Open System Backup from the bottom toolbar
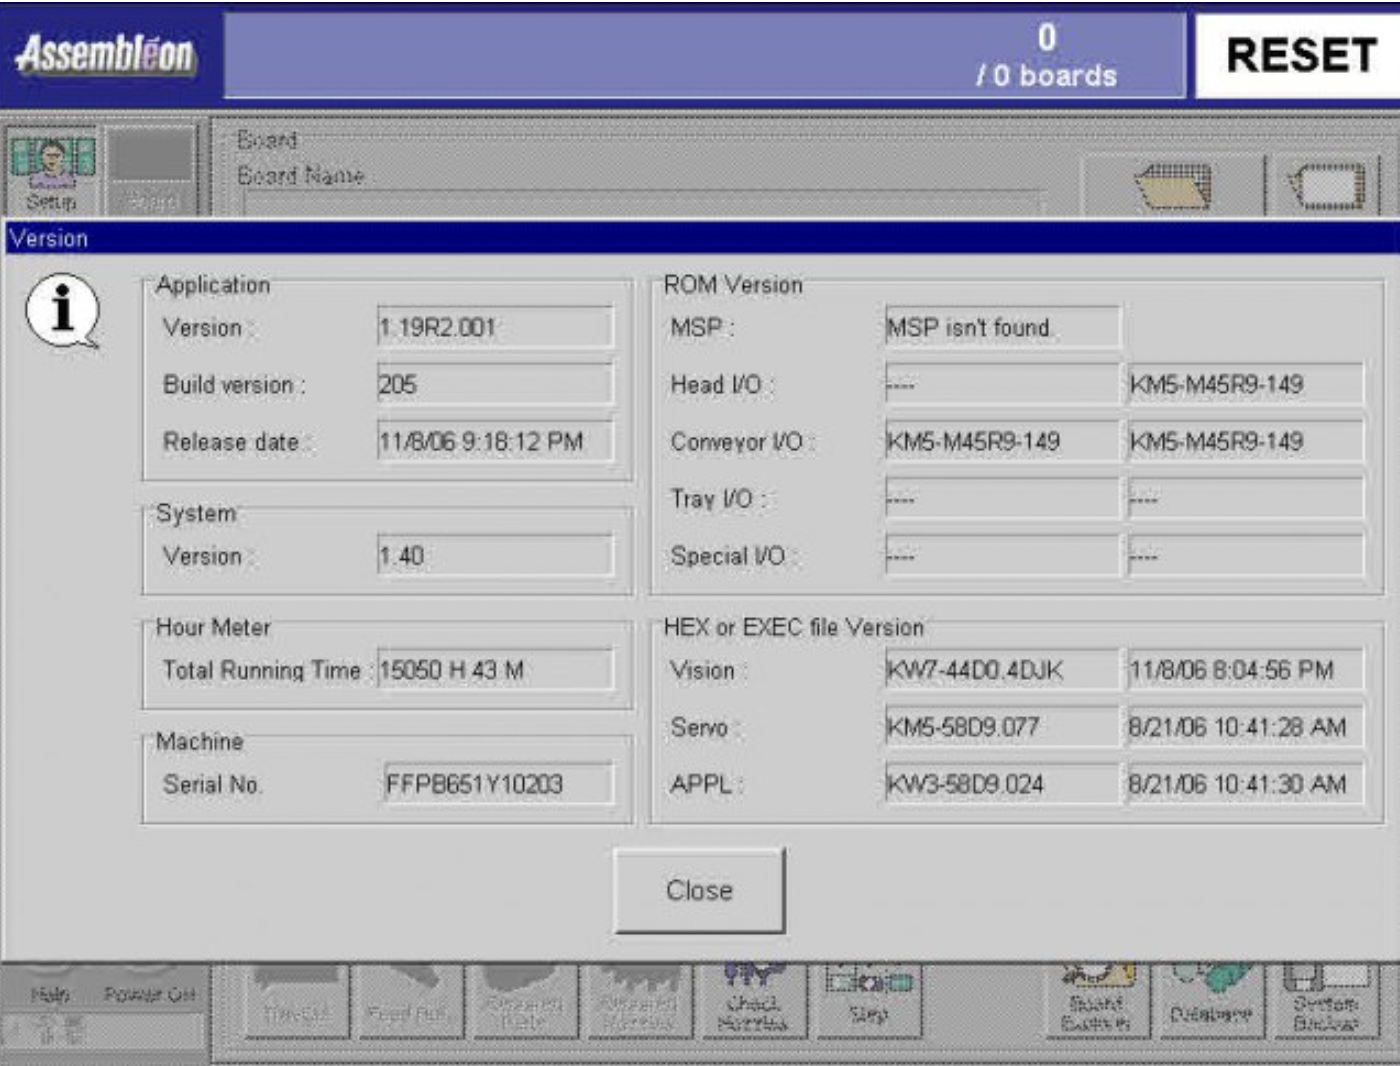The width and height of the screenshot is (1400, 1066). tap(1326, 1002)
